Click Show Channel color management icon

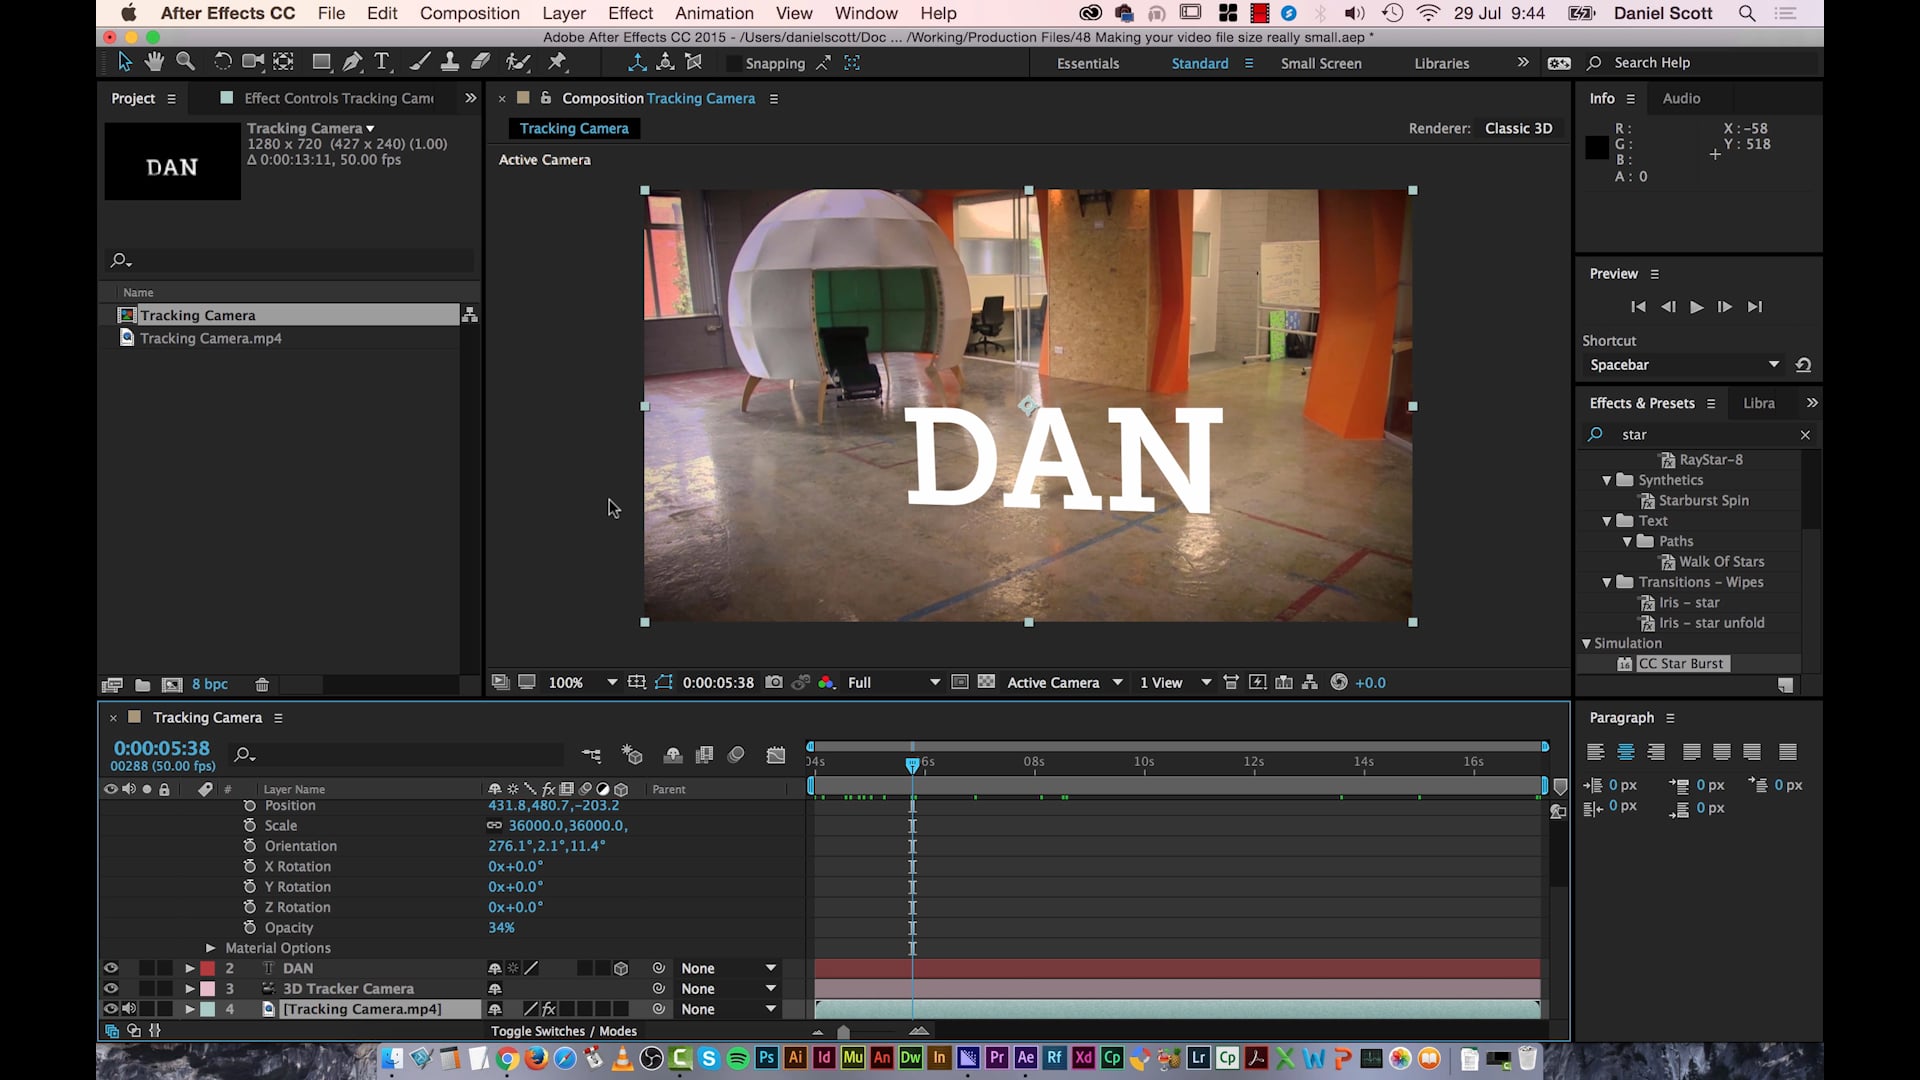pyautogui.click(x=826, y=682)
